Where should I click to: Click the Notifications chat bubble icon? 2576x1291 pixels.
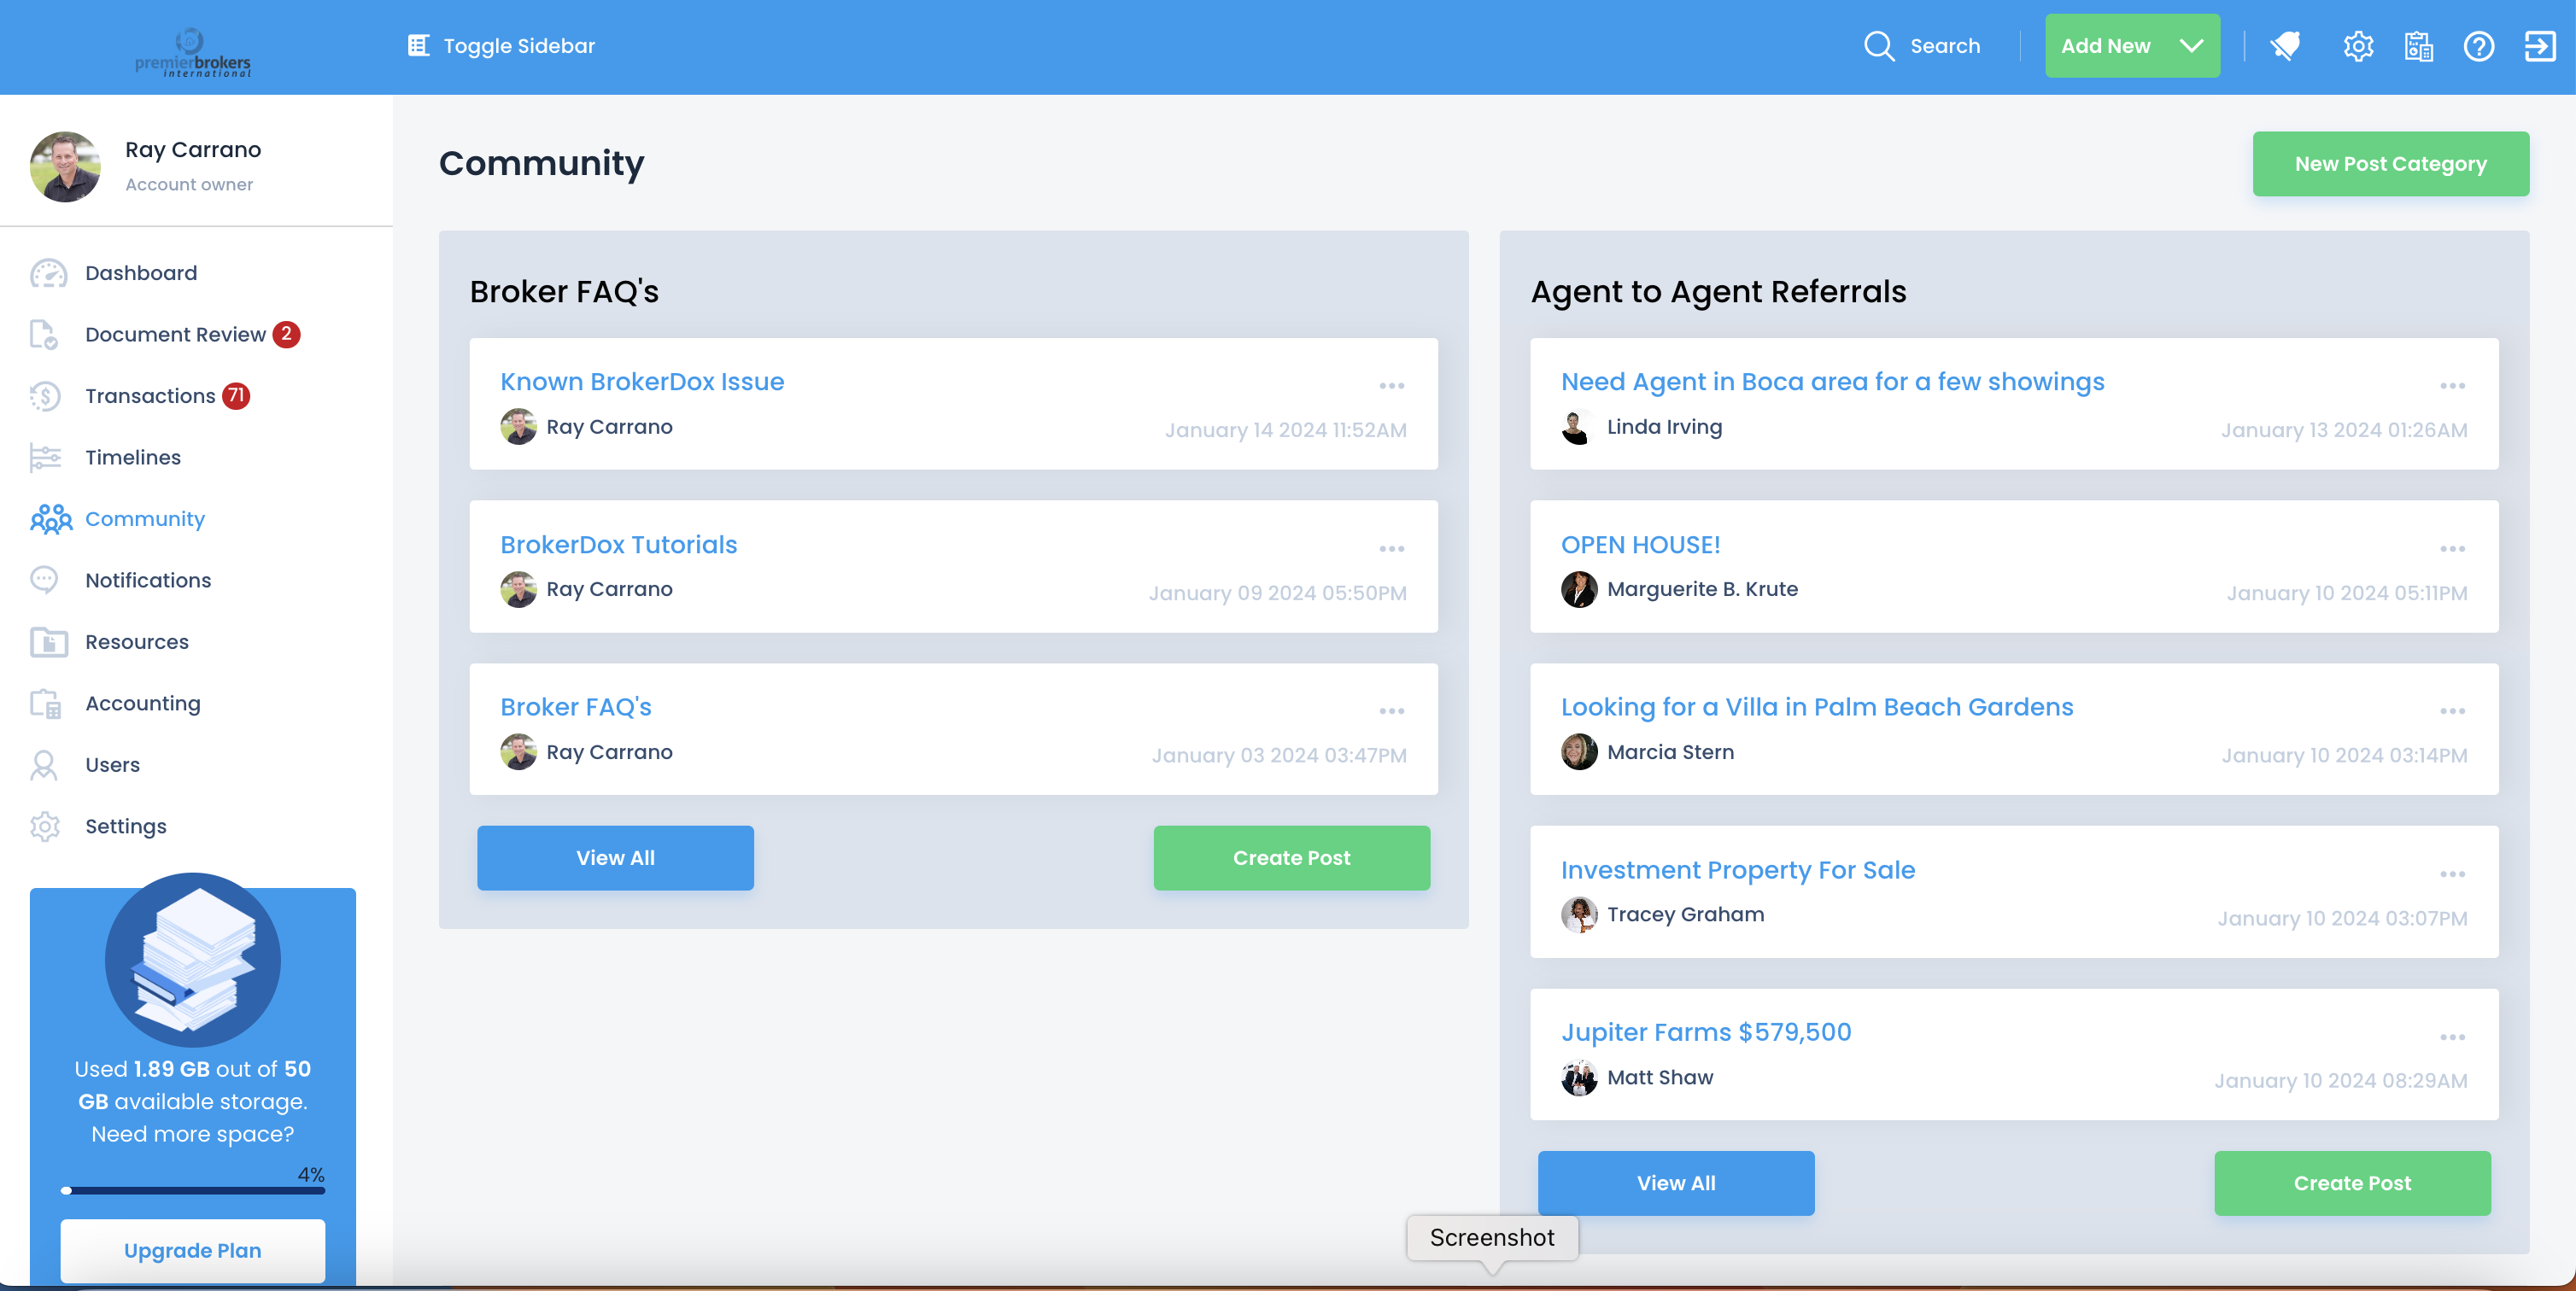(44, 580)
